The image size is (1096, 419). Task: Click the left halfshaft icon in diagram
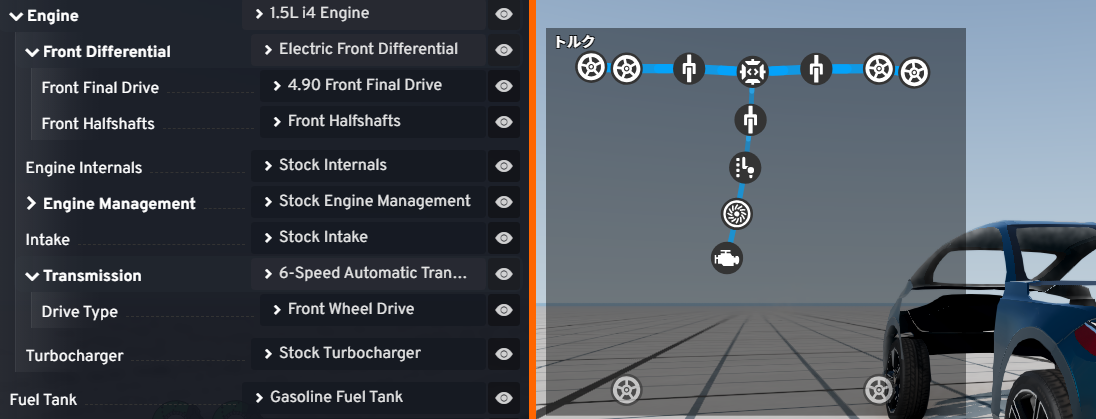tap(688, 69)
